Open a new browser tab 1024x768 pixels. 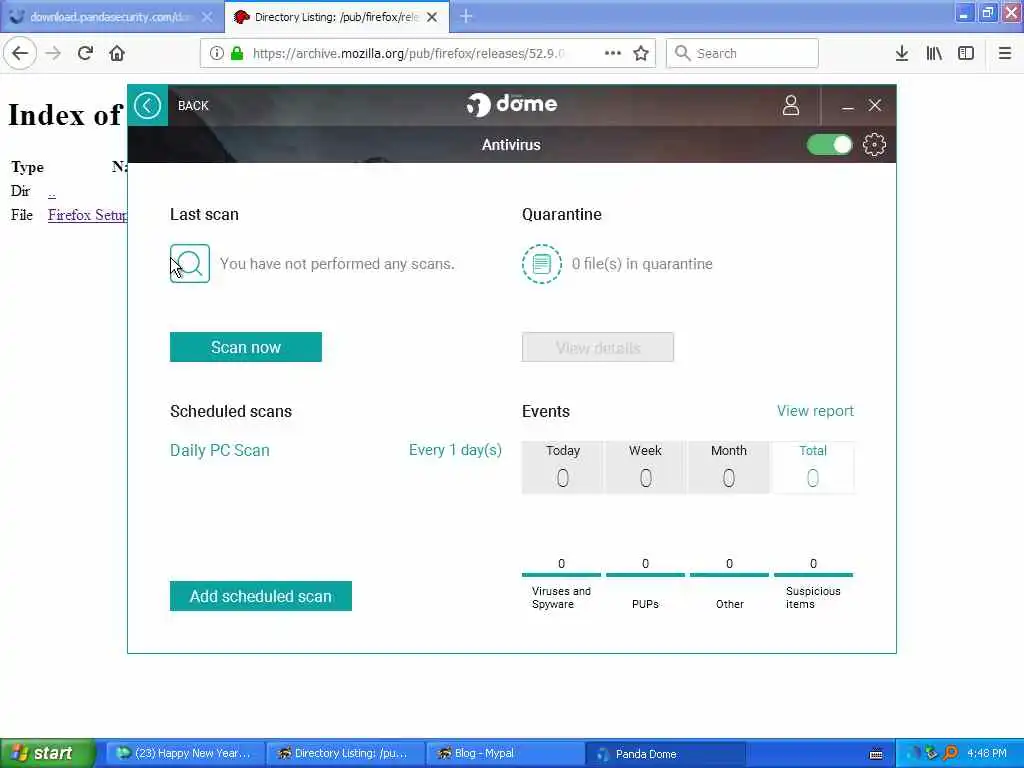click(466, 17)
